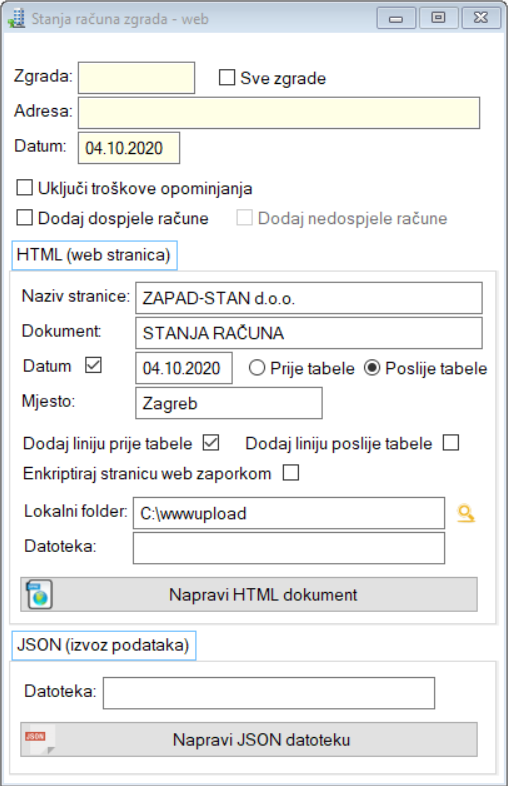
Task: Enable Dodaj liniju poslije tabele checkbox
Action: 451,443
